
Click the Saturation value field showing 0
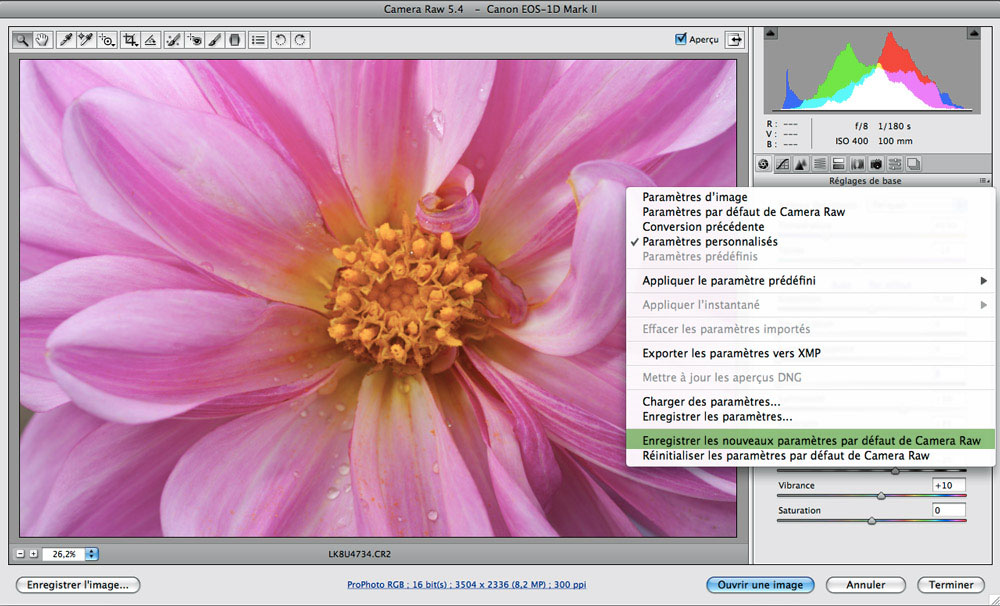tap(948, 510)
